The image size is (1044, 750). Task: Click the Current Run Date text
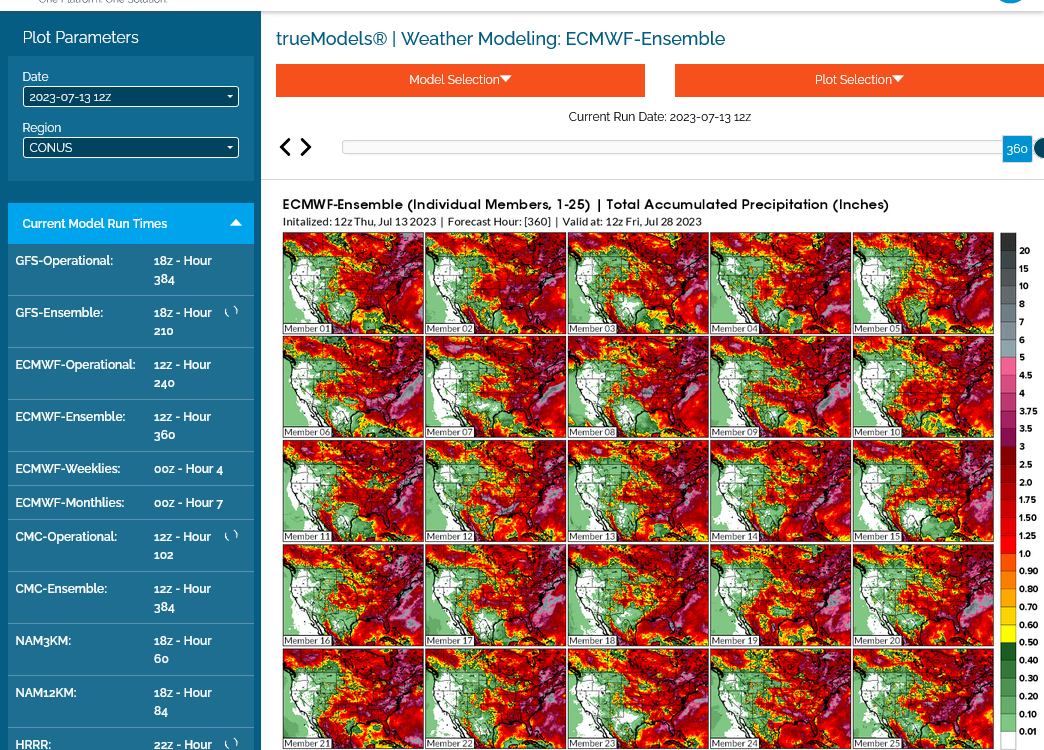pos(659,117)
